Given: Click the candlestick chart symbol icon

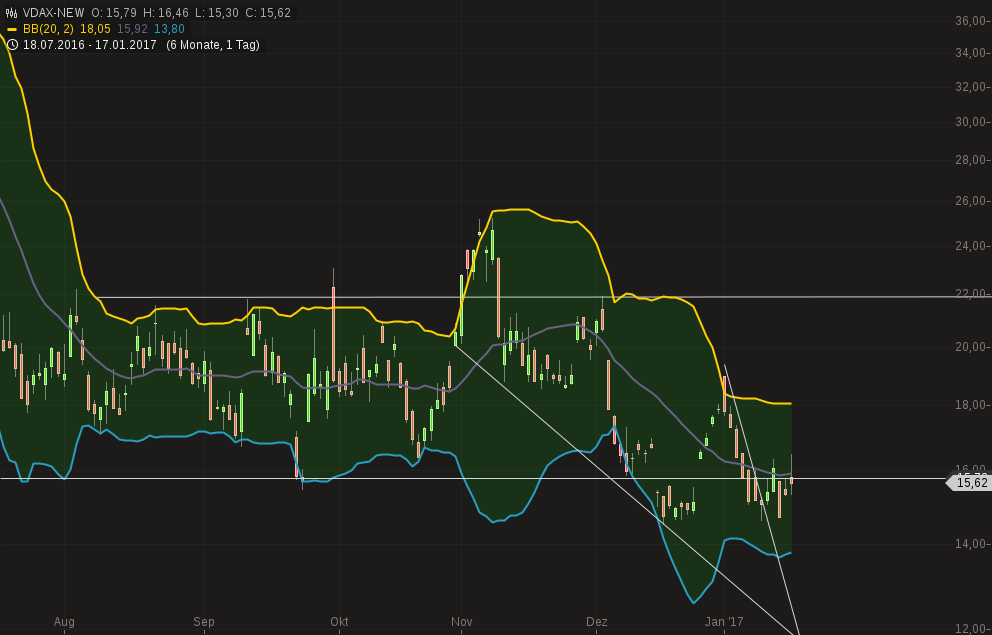Looking at the screenshot, I should click(11, 11).
